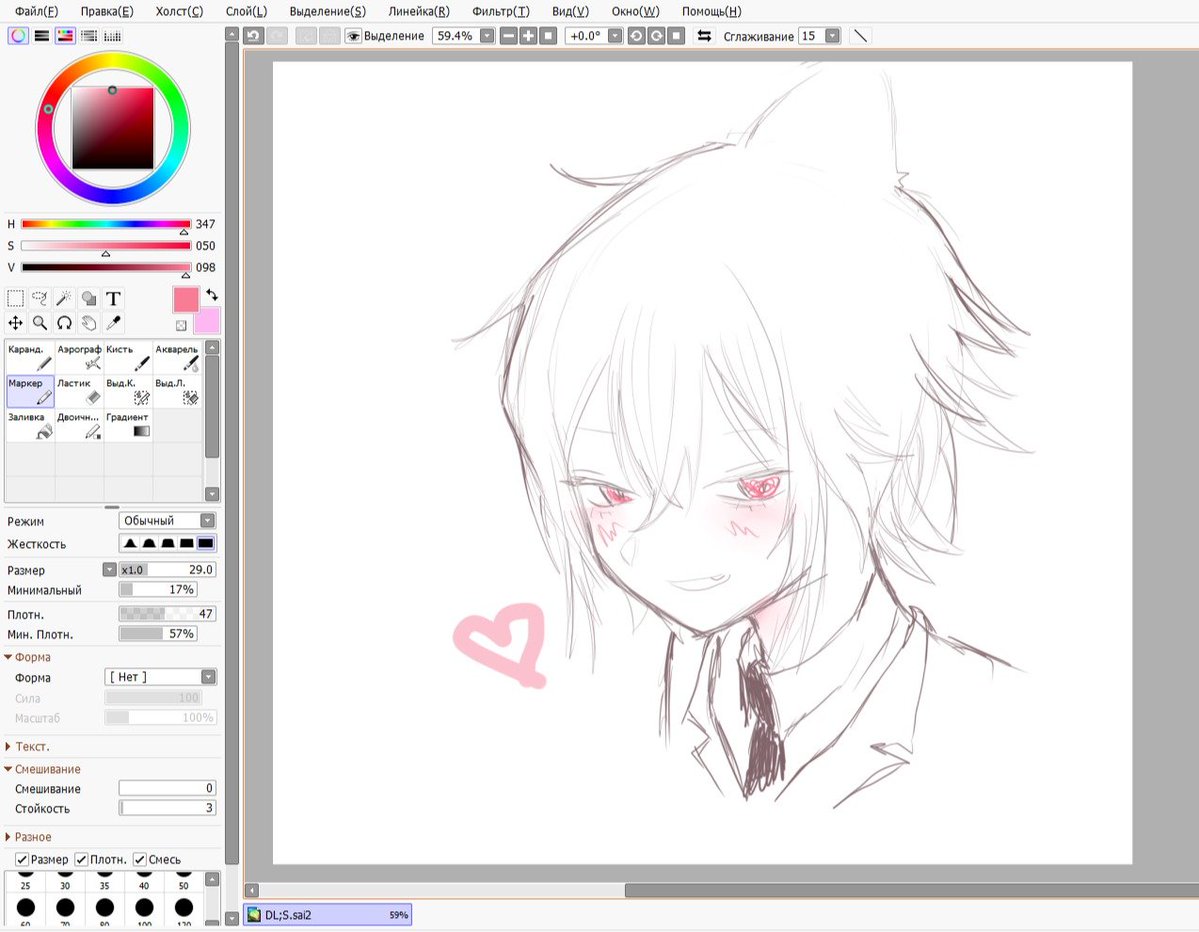Open the Слой menu
Image resolution: width=1199 pixels, height=932 pixels.
pyautogui.click(x=246, y=11)
